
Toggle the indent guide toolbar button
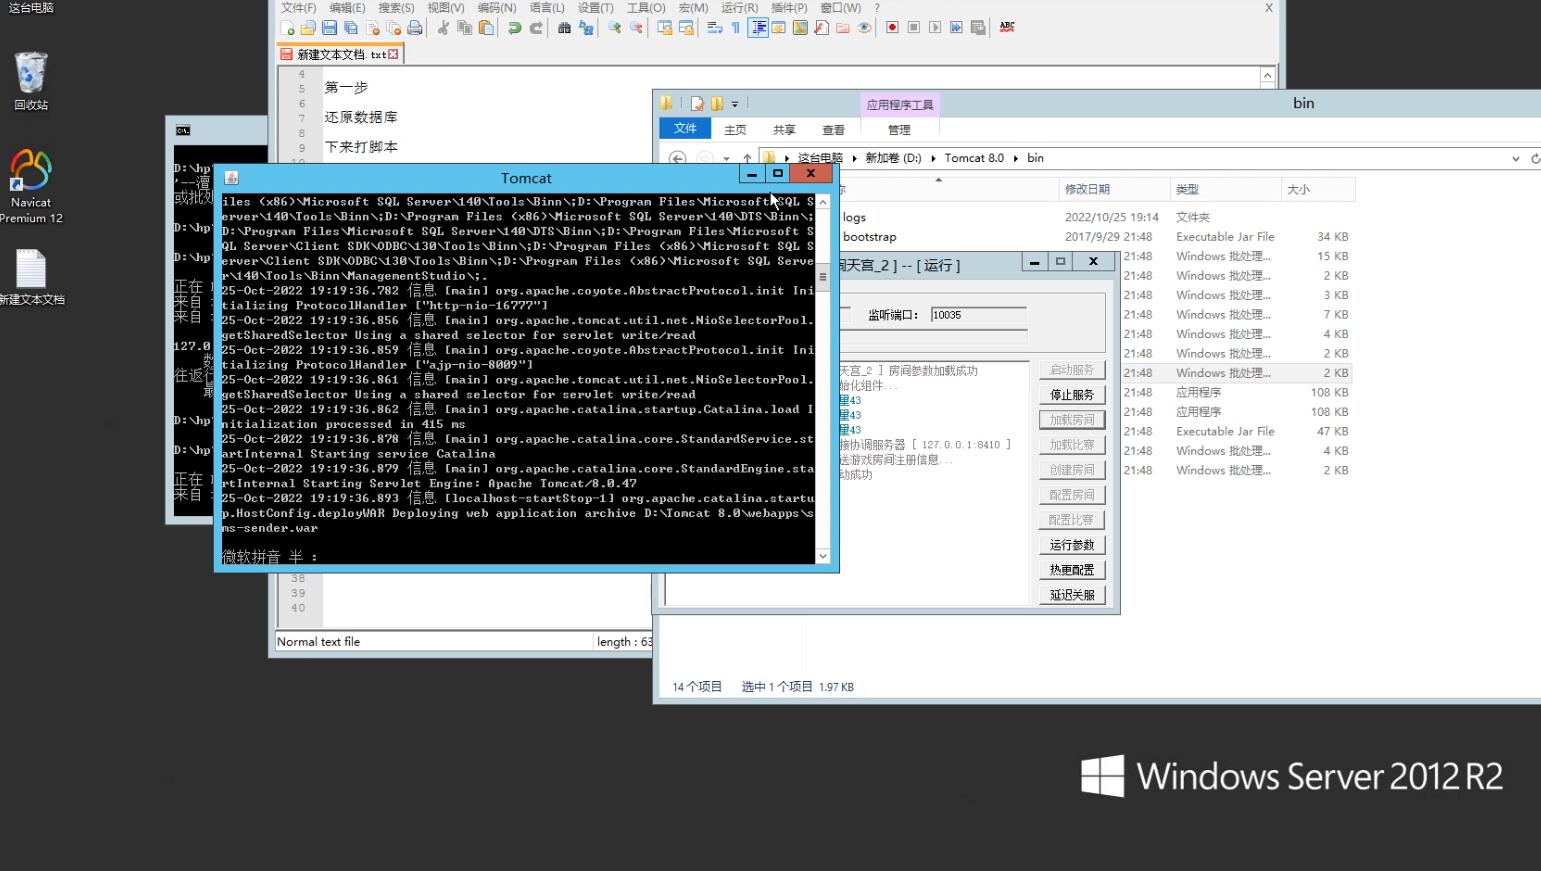(758, 28)
